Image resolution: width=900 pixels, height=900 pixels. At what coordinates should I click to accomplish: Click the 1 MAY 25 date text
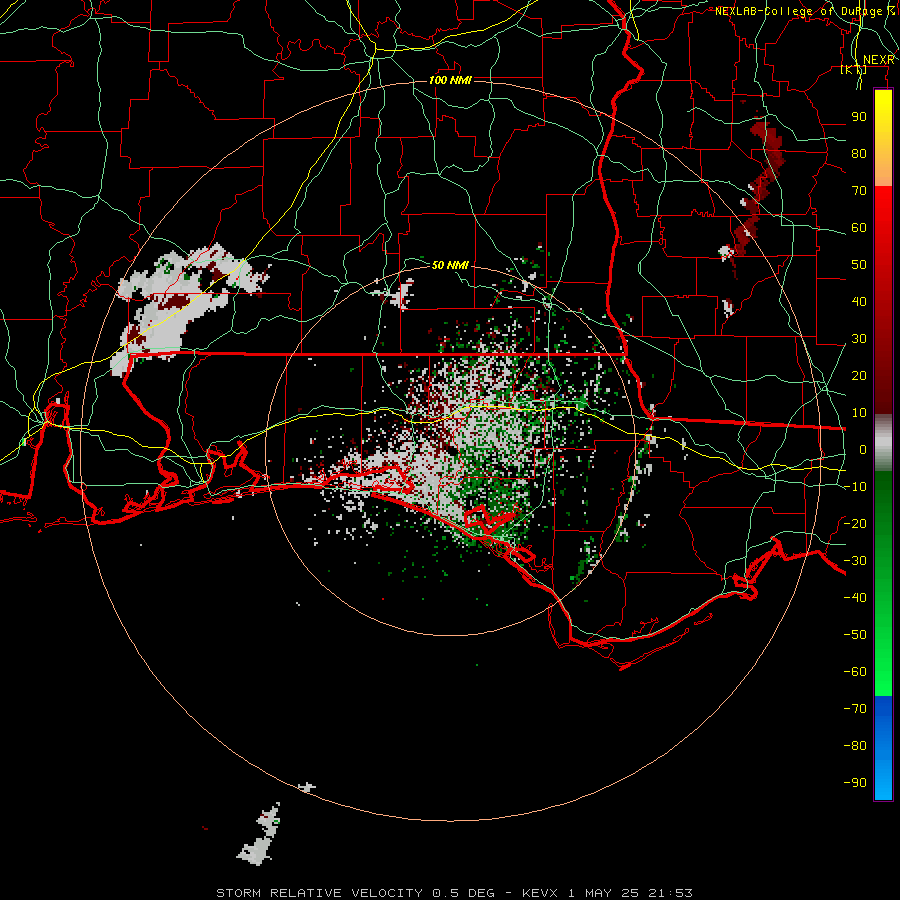[x=604, y=893]
